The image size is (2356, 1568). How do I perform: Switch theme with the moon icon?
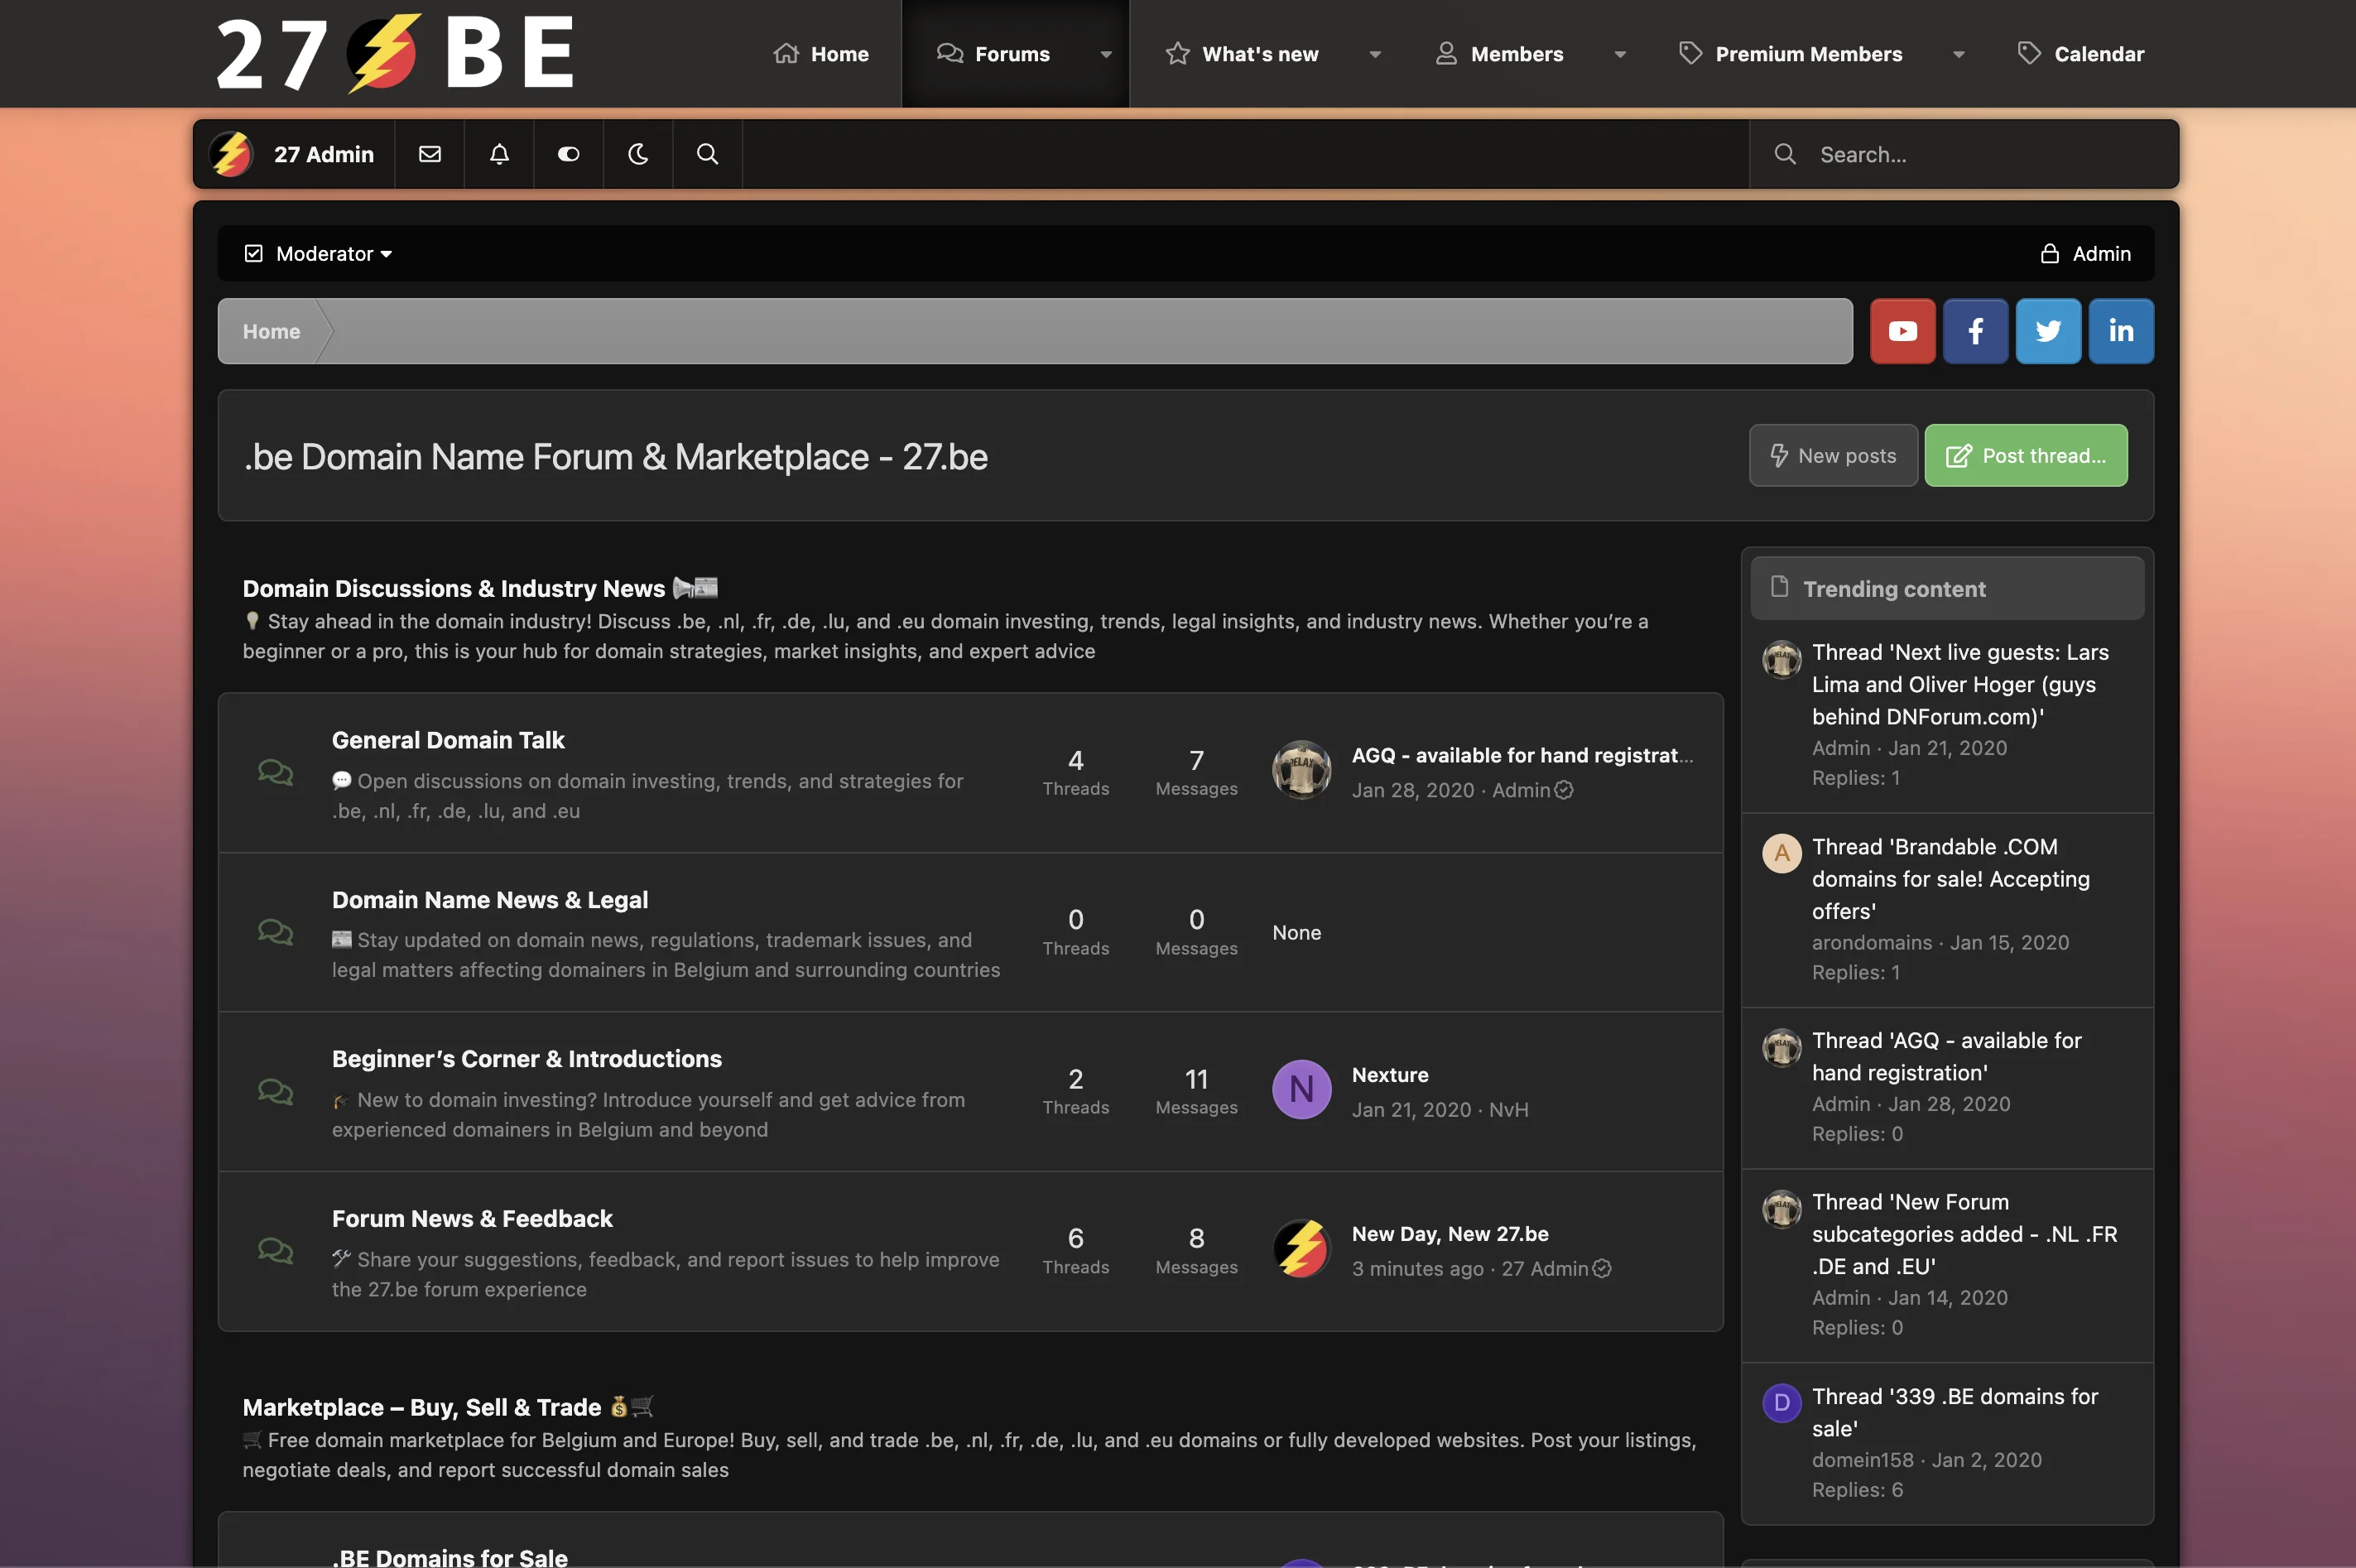pos(638,154)
